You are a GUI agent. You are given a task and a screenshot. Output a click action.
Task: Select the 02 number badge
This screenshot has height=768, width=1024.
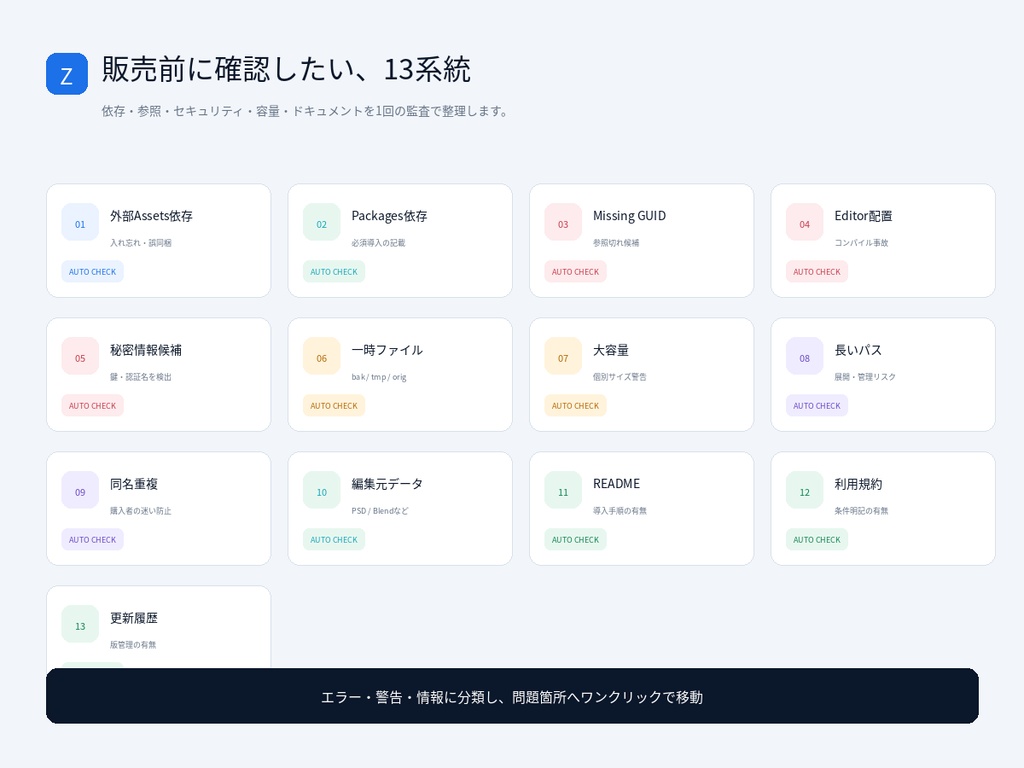[x=321, y=222]
